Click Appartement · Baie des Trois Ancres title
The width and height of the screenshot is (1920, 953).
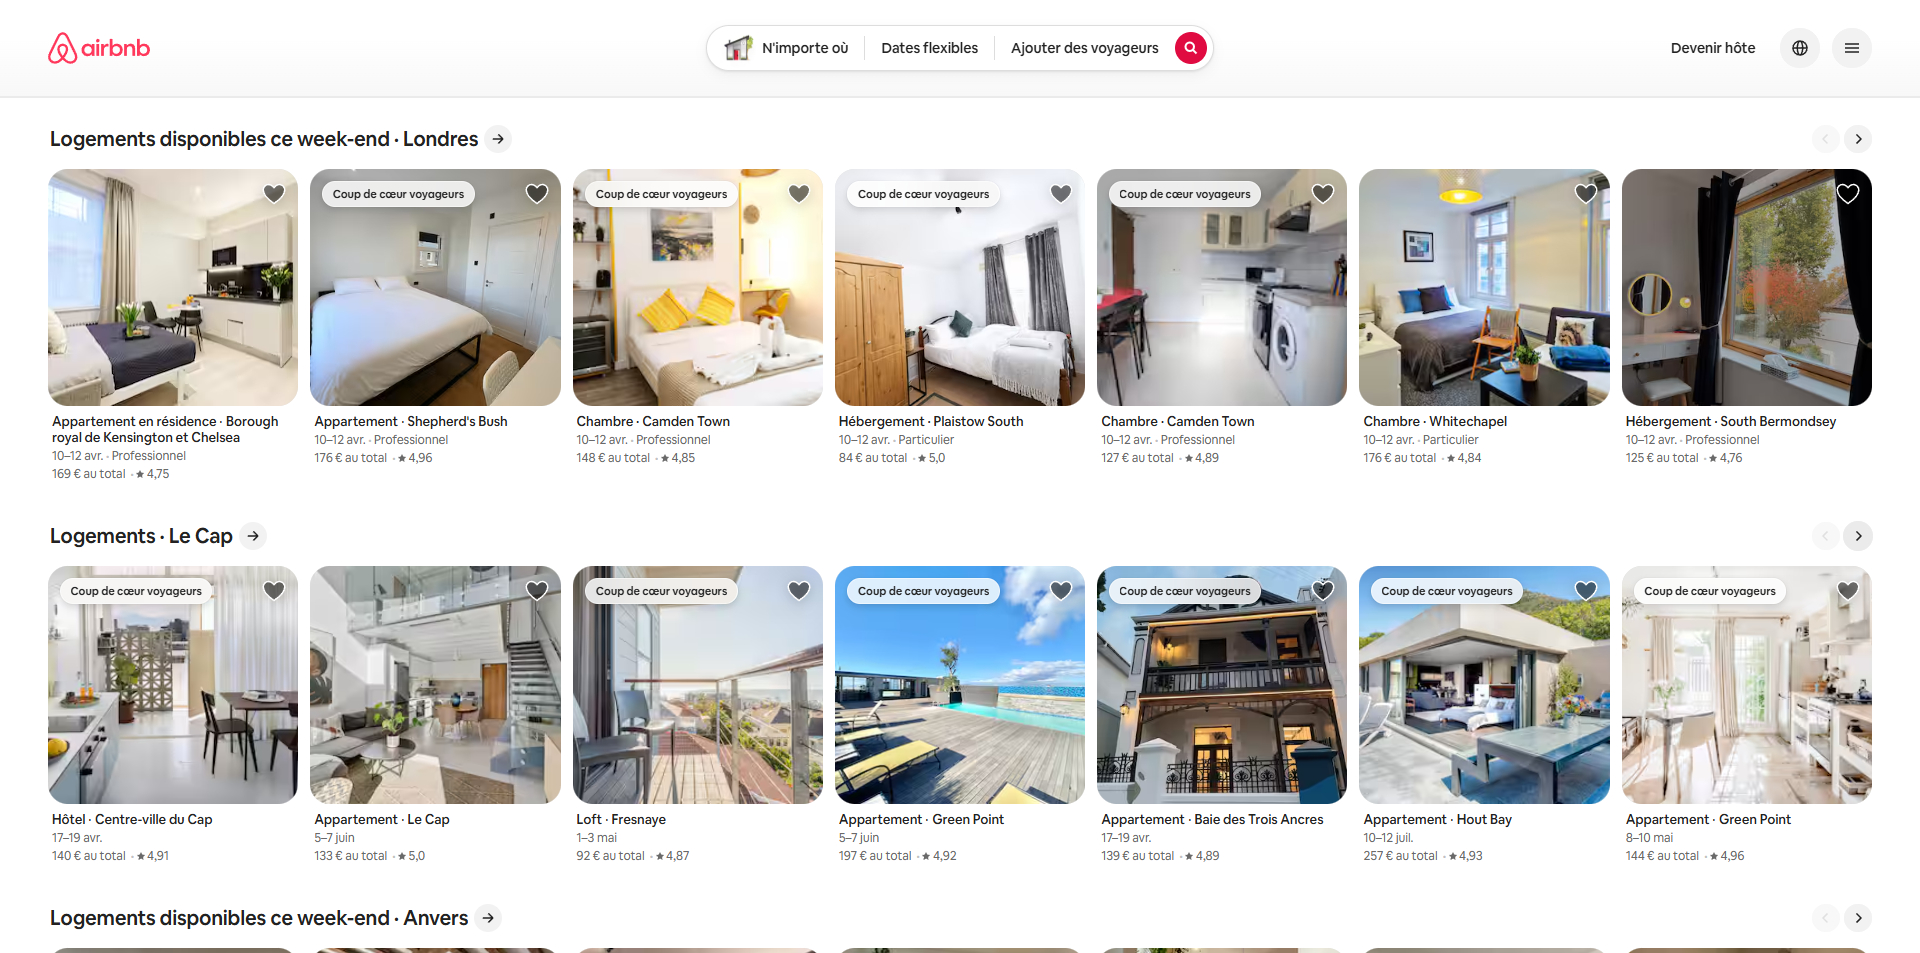(x=1212, y=819)
